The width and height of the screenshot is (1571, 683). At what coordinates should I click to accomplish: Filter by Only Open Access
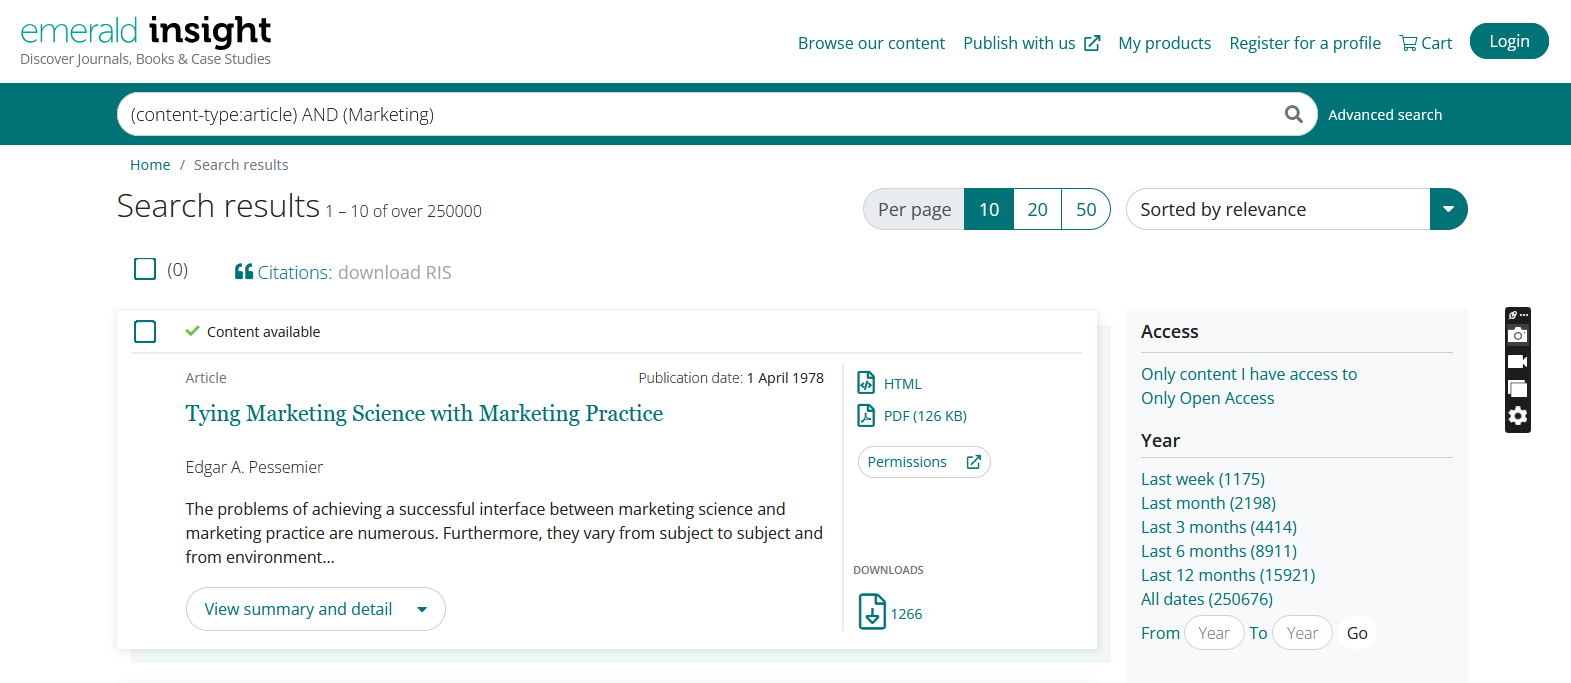[1207, 398]
